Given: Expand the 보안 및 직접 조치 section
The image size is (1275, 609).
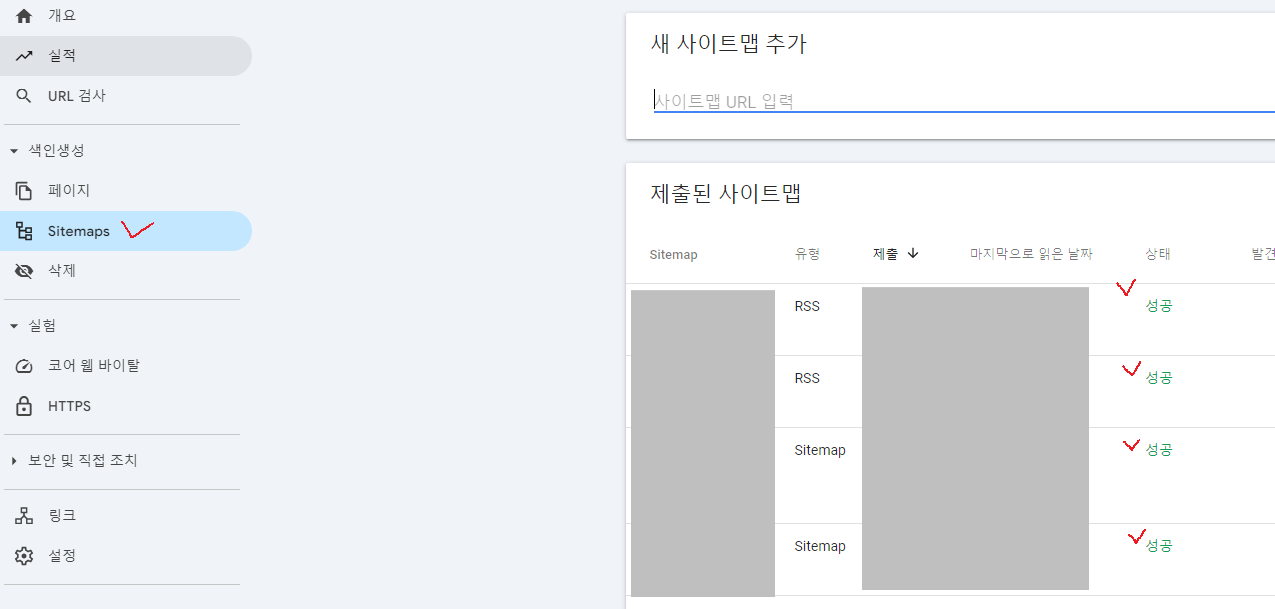Looking at the screenshot, I should [x=12, y=461].
